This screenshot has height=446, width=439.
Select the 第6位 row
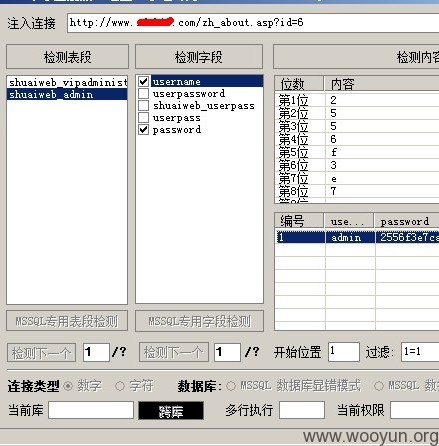point(357,165)
